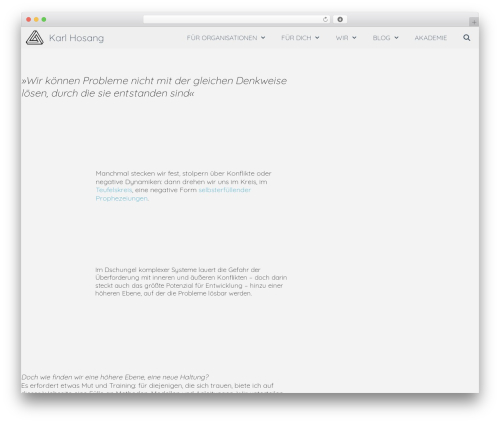Close the browser window with red button
This screenshot has width=500, height=423.
pyautogui.click(x=29, y=19)
